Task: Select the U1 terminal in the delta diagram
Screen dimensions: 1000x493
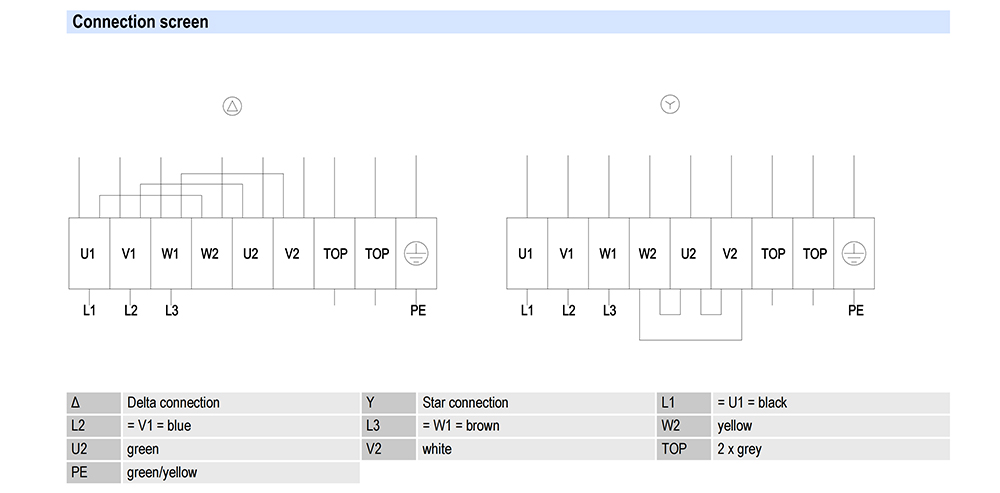Action: coord(88,254)
